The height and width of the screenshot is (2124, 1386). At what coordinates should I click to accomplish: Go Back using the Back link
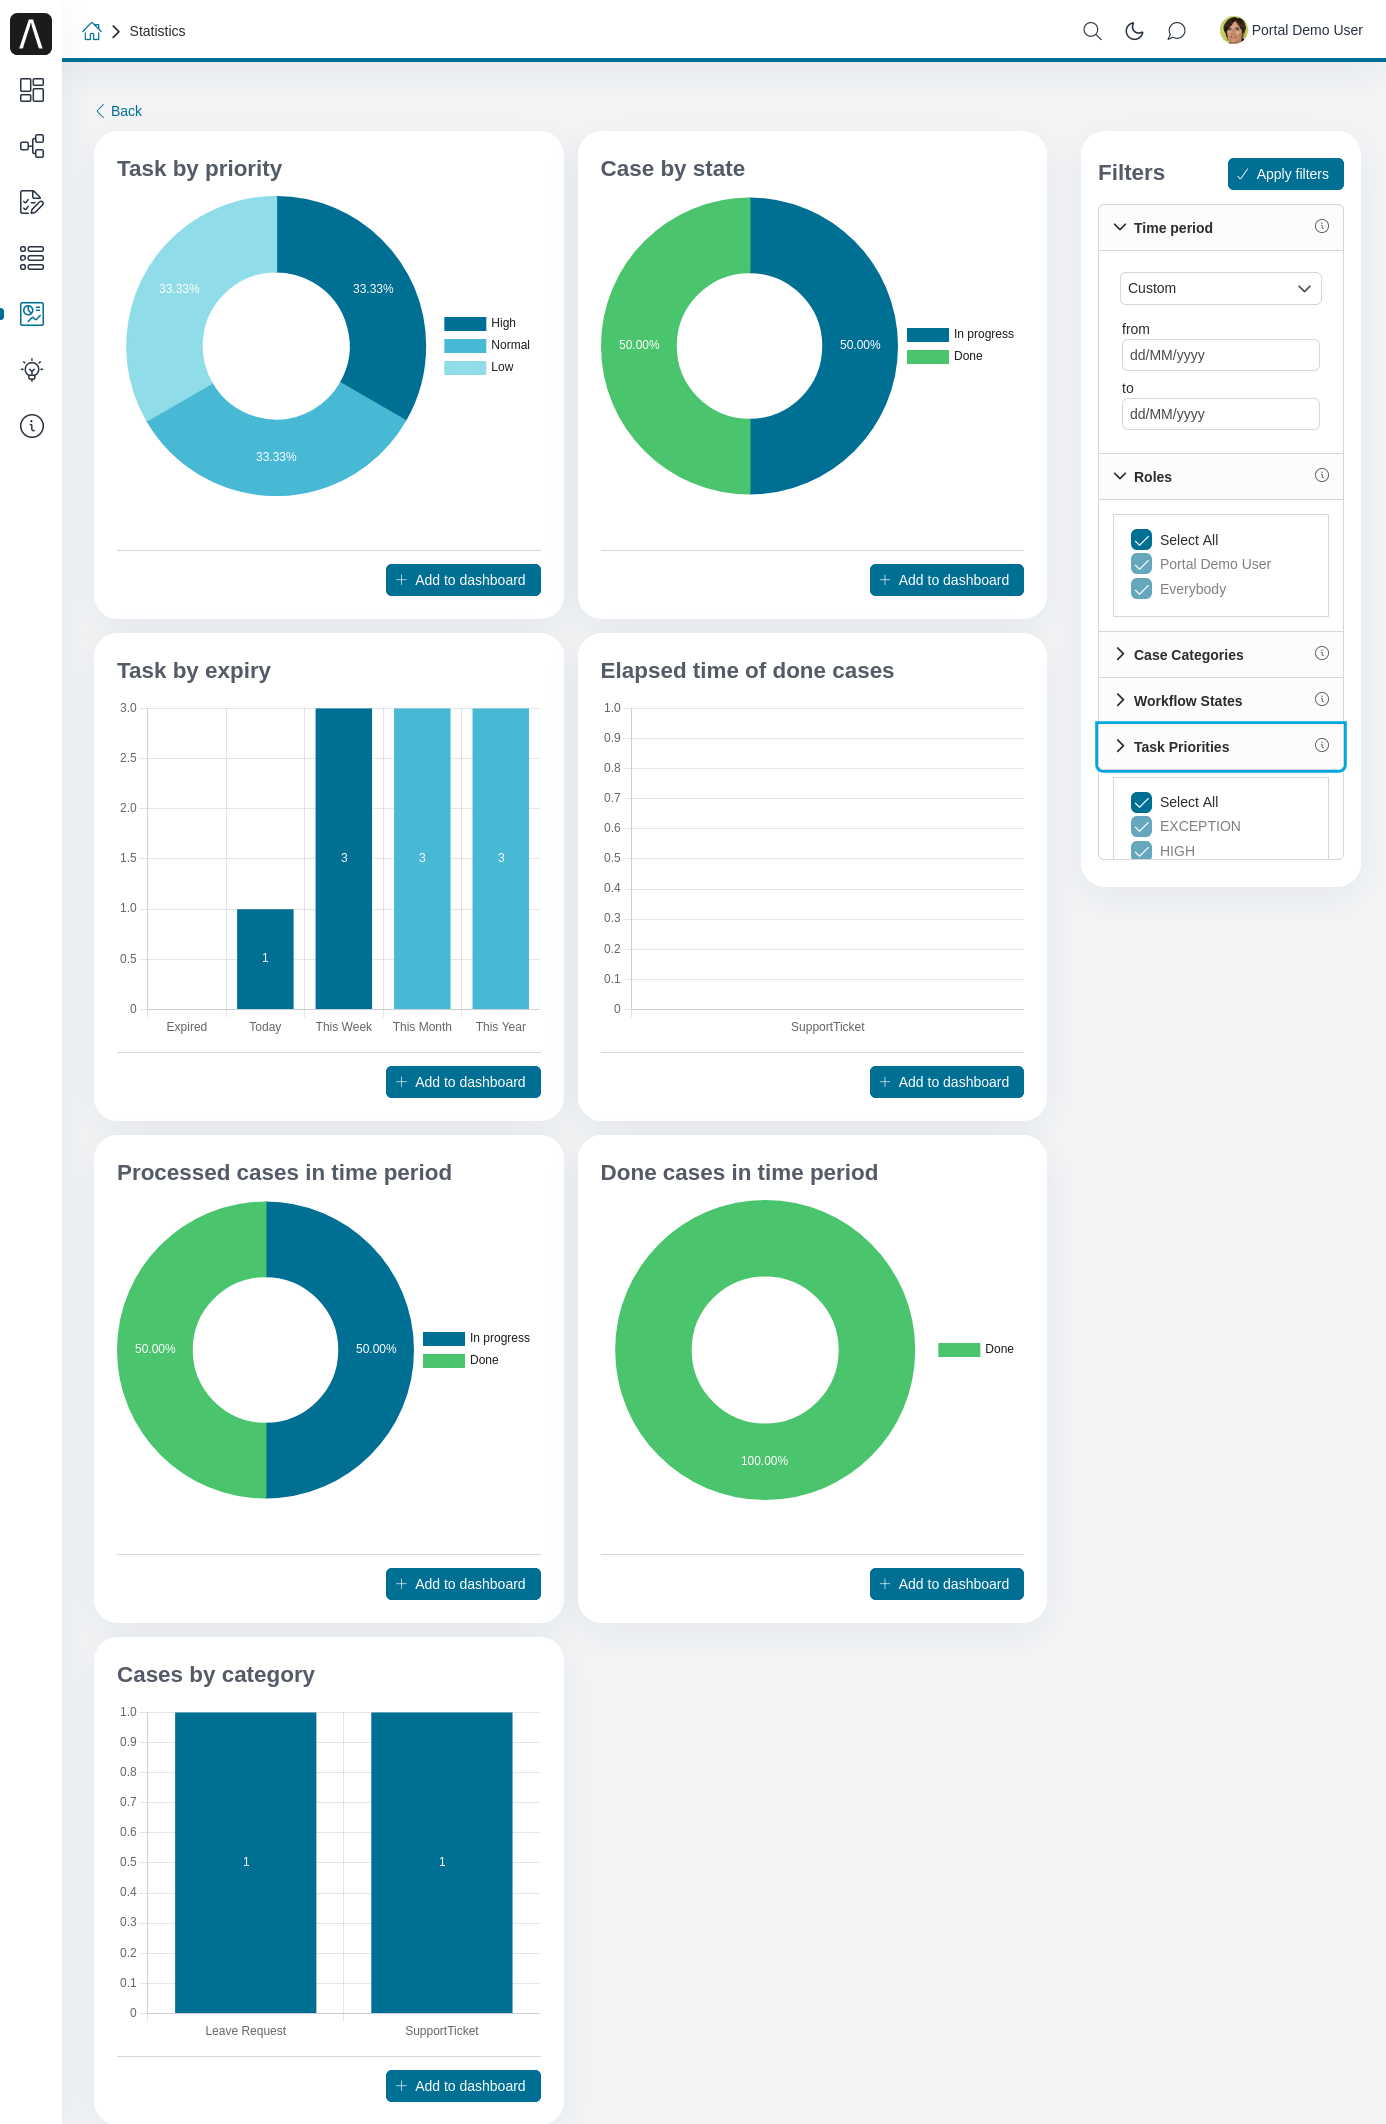pos(119,111)
